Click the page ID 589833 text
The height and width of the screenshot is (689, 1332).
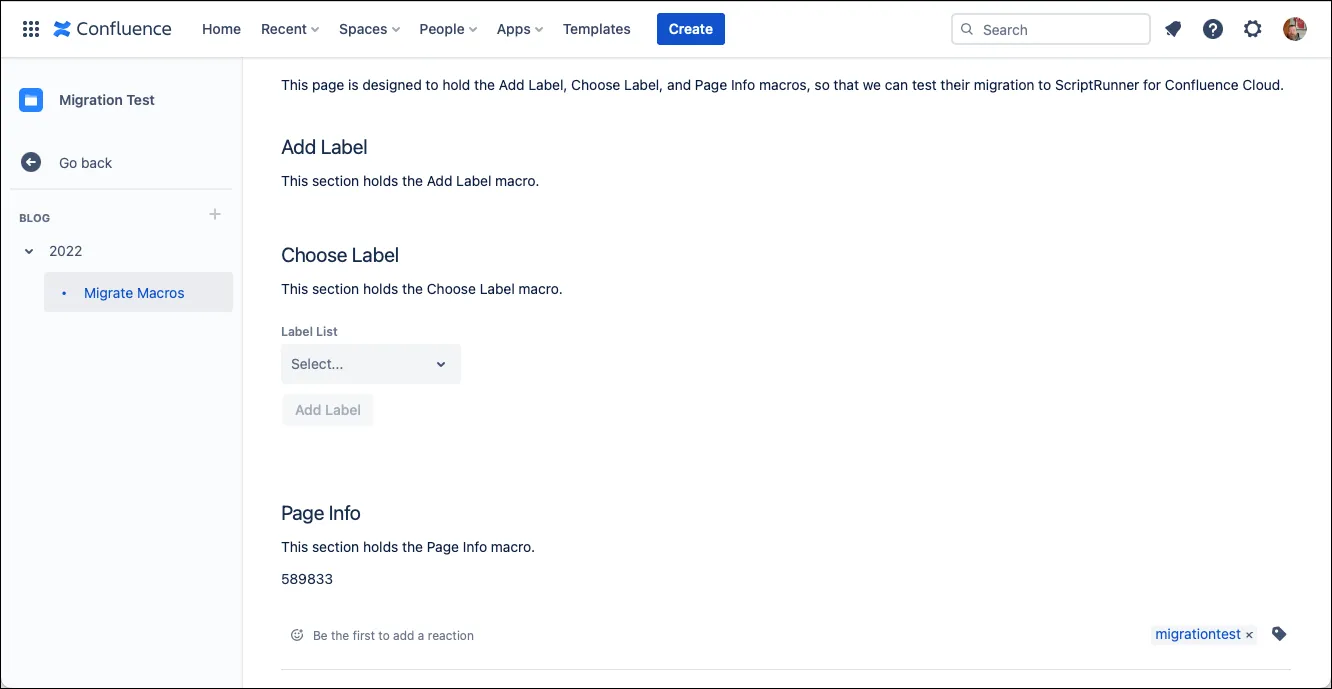click(x=307, y=579)
